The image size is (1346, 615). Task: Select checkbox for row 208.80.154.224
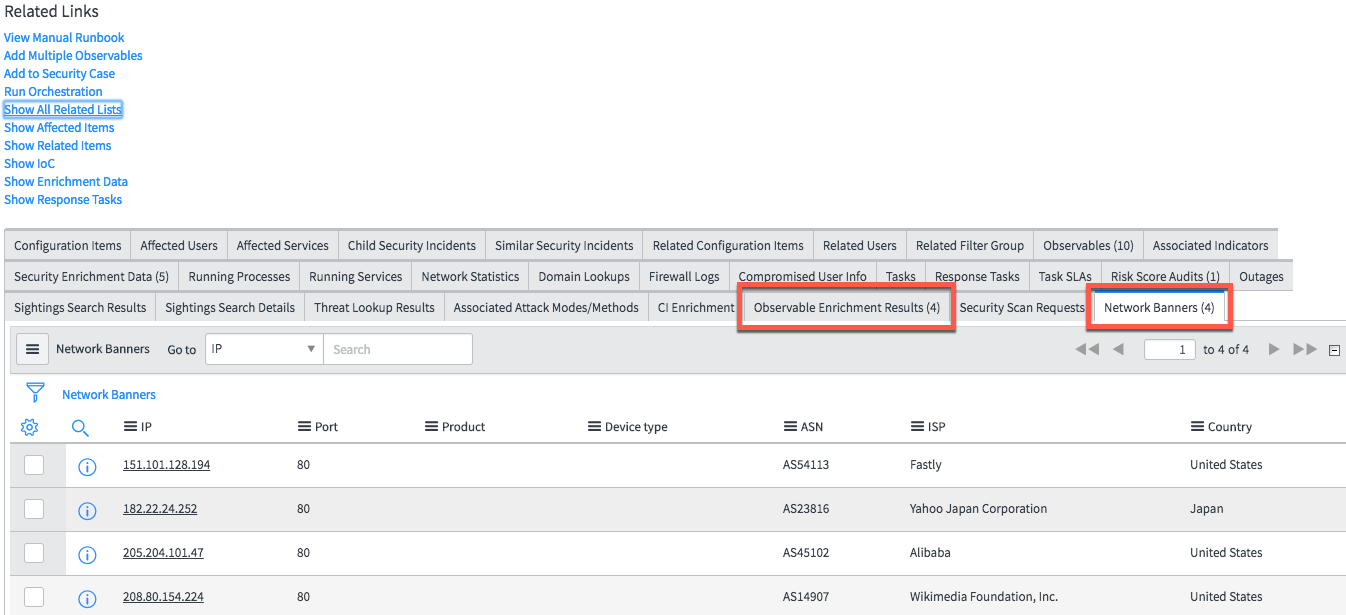point(34,597)
